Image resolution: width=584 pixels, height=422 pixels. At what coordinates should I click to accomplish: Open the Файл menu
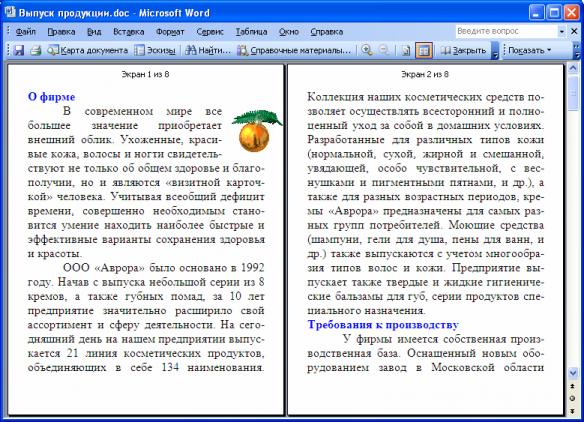click(26, 32)
